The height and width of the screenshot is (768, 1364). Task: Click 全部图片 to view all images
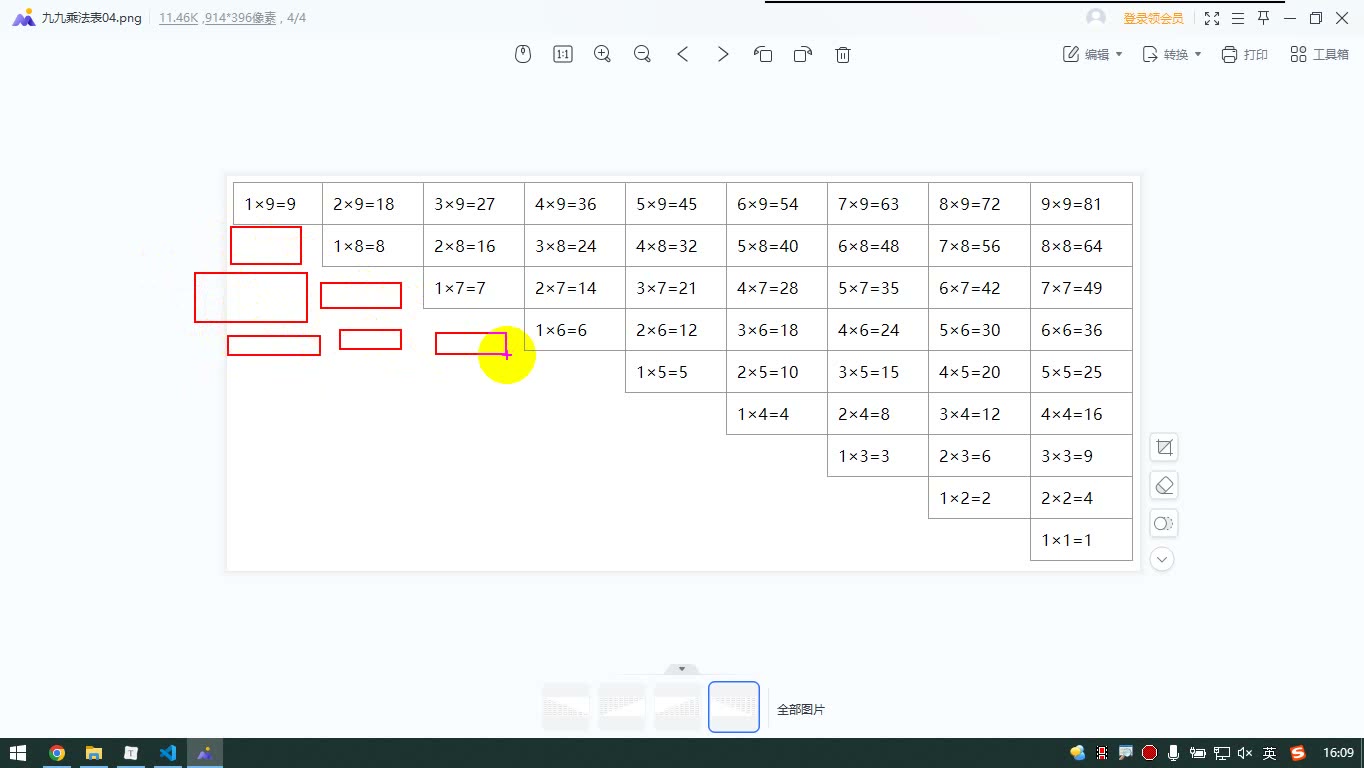click(801, 709)
